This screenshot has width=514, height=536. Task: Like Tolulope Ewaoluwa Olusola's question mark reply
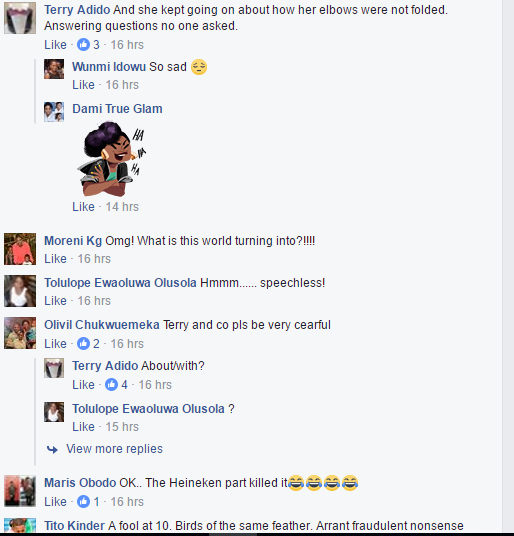(83, 427)
